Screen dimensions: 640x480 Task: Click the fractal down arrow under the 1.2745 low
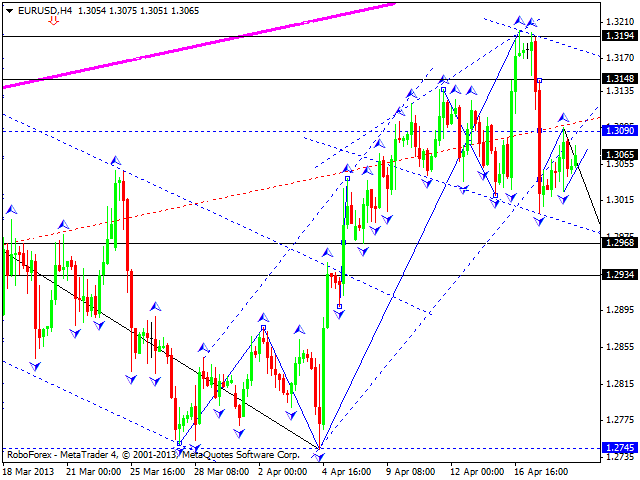[x=320, y=457]
